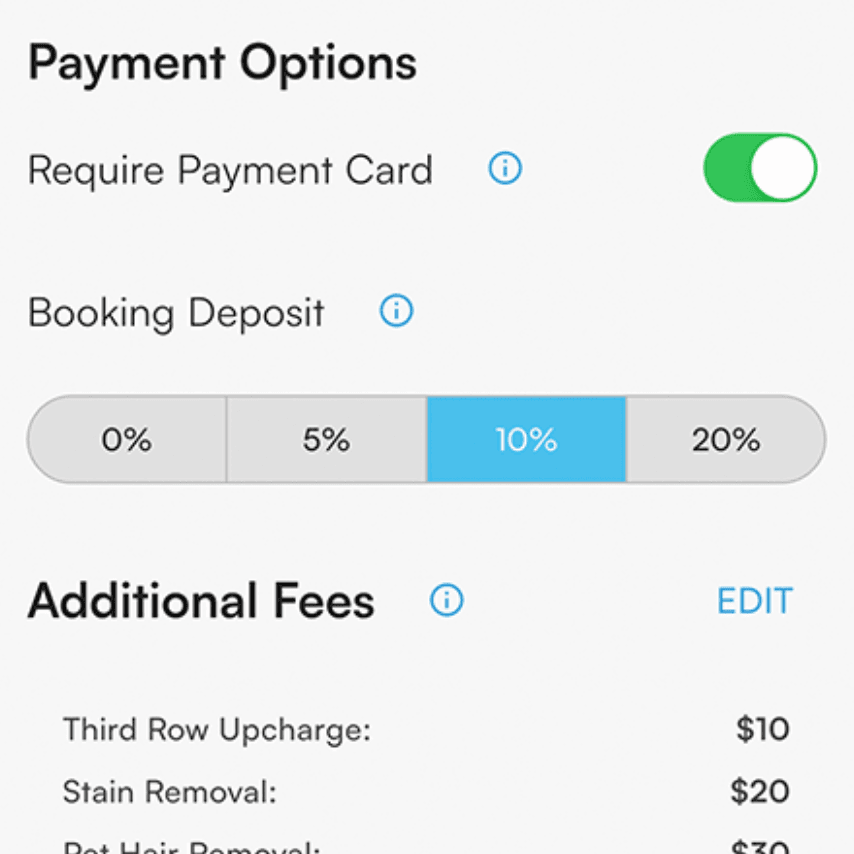Show info for Additional Fees

tap(446, 600)
